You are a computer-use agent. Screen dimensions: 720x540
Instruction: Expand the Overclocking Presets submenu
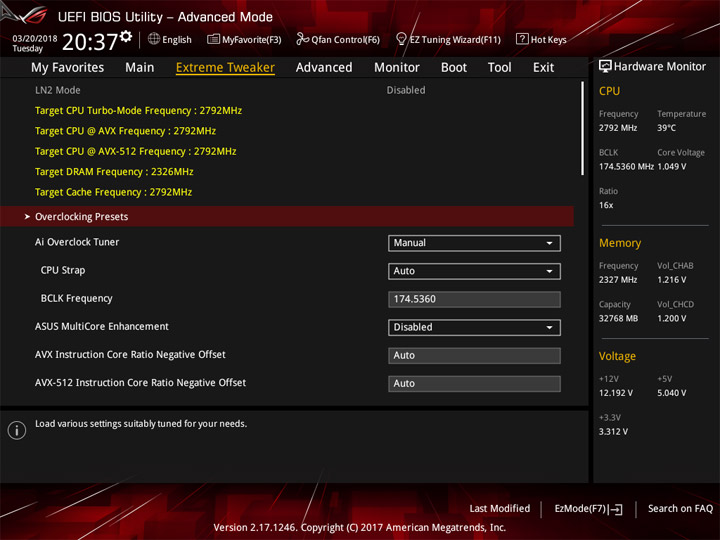[287, 217]
